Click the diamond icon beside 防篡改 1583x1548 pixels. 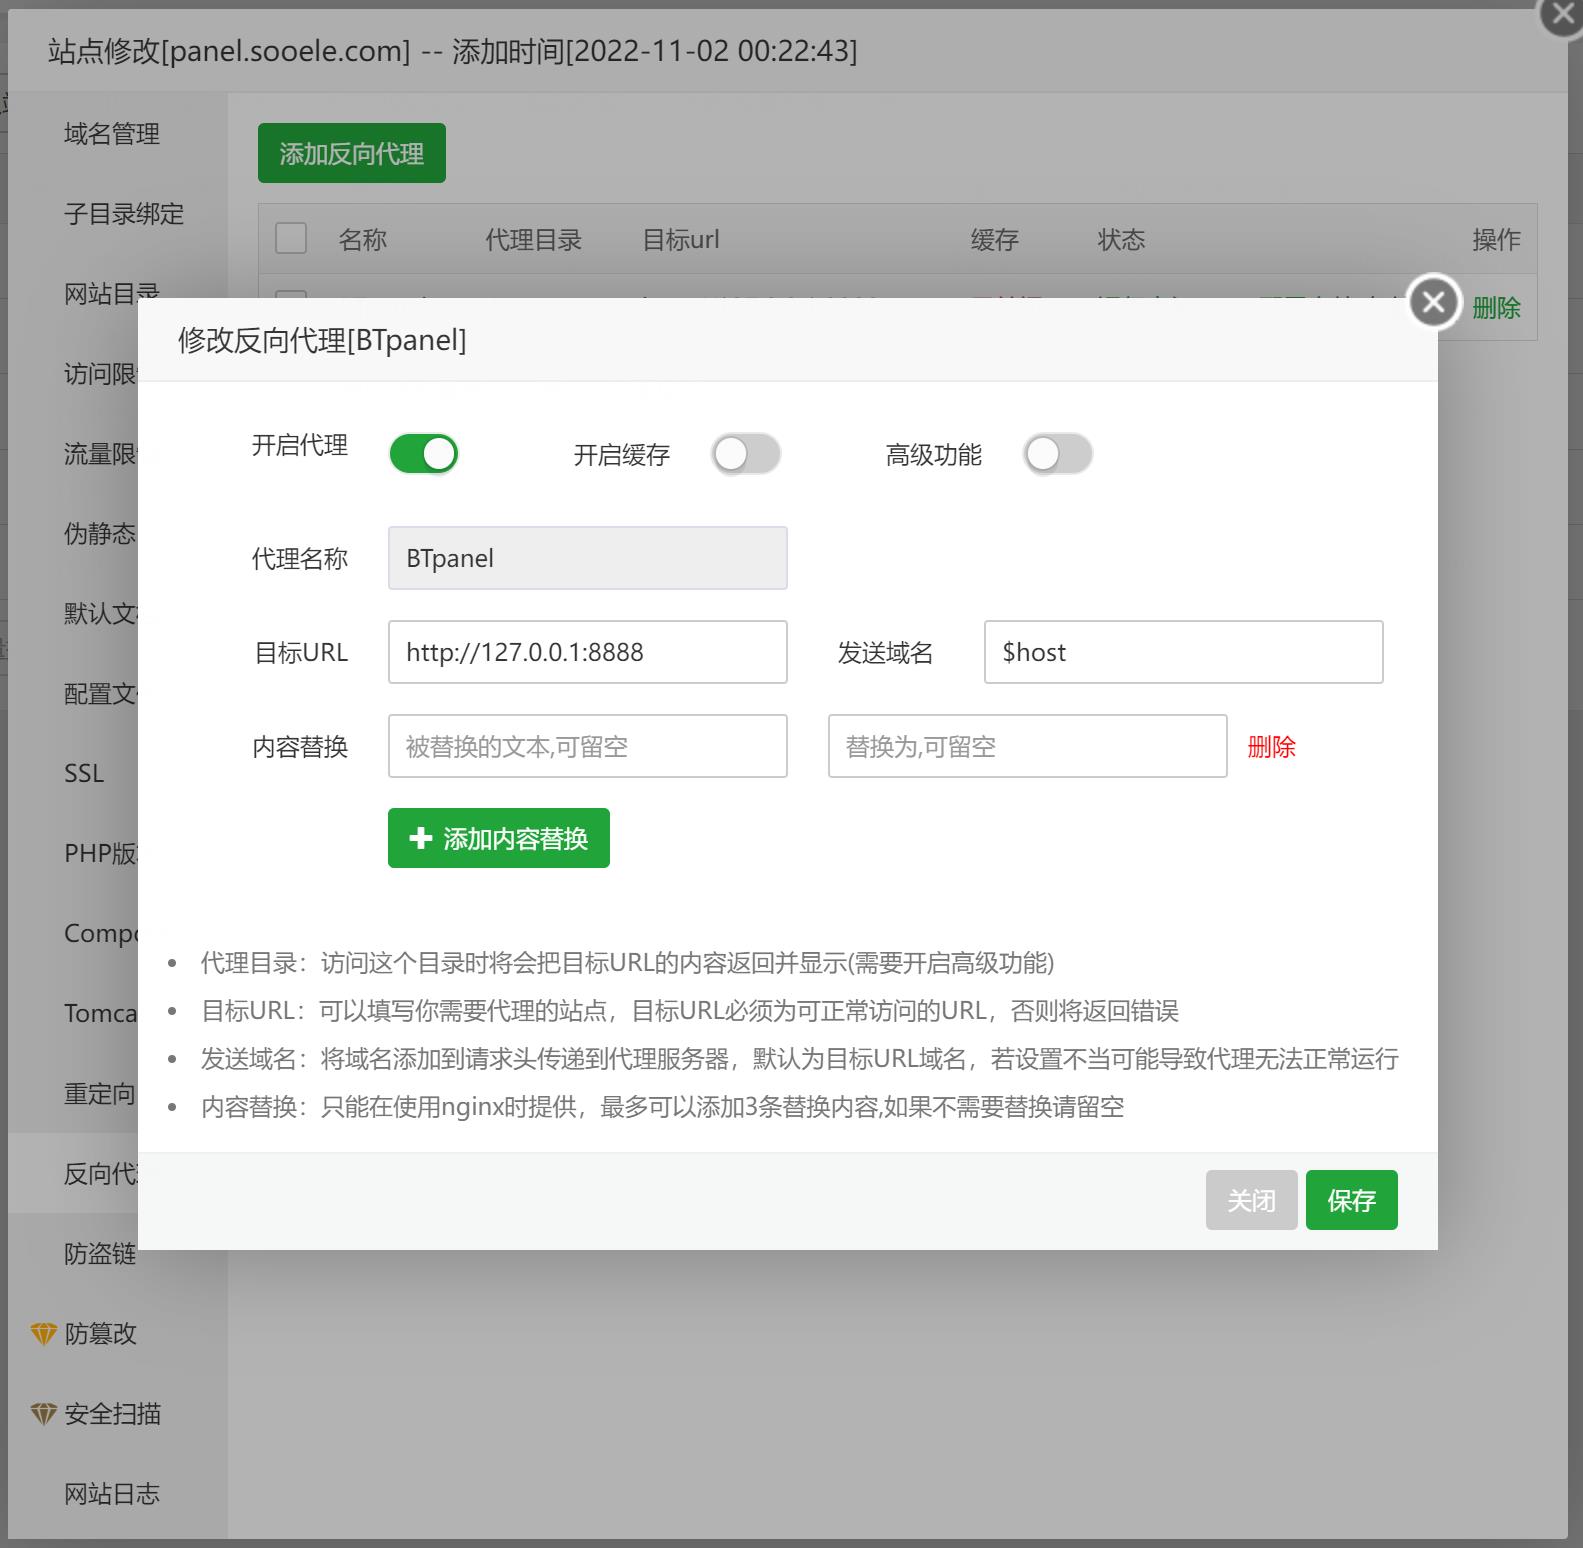pyautogui.click(x=43, y=1334)
